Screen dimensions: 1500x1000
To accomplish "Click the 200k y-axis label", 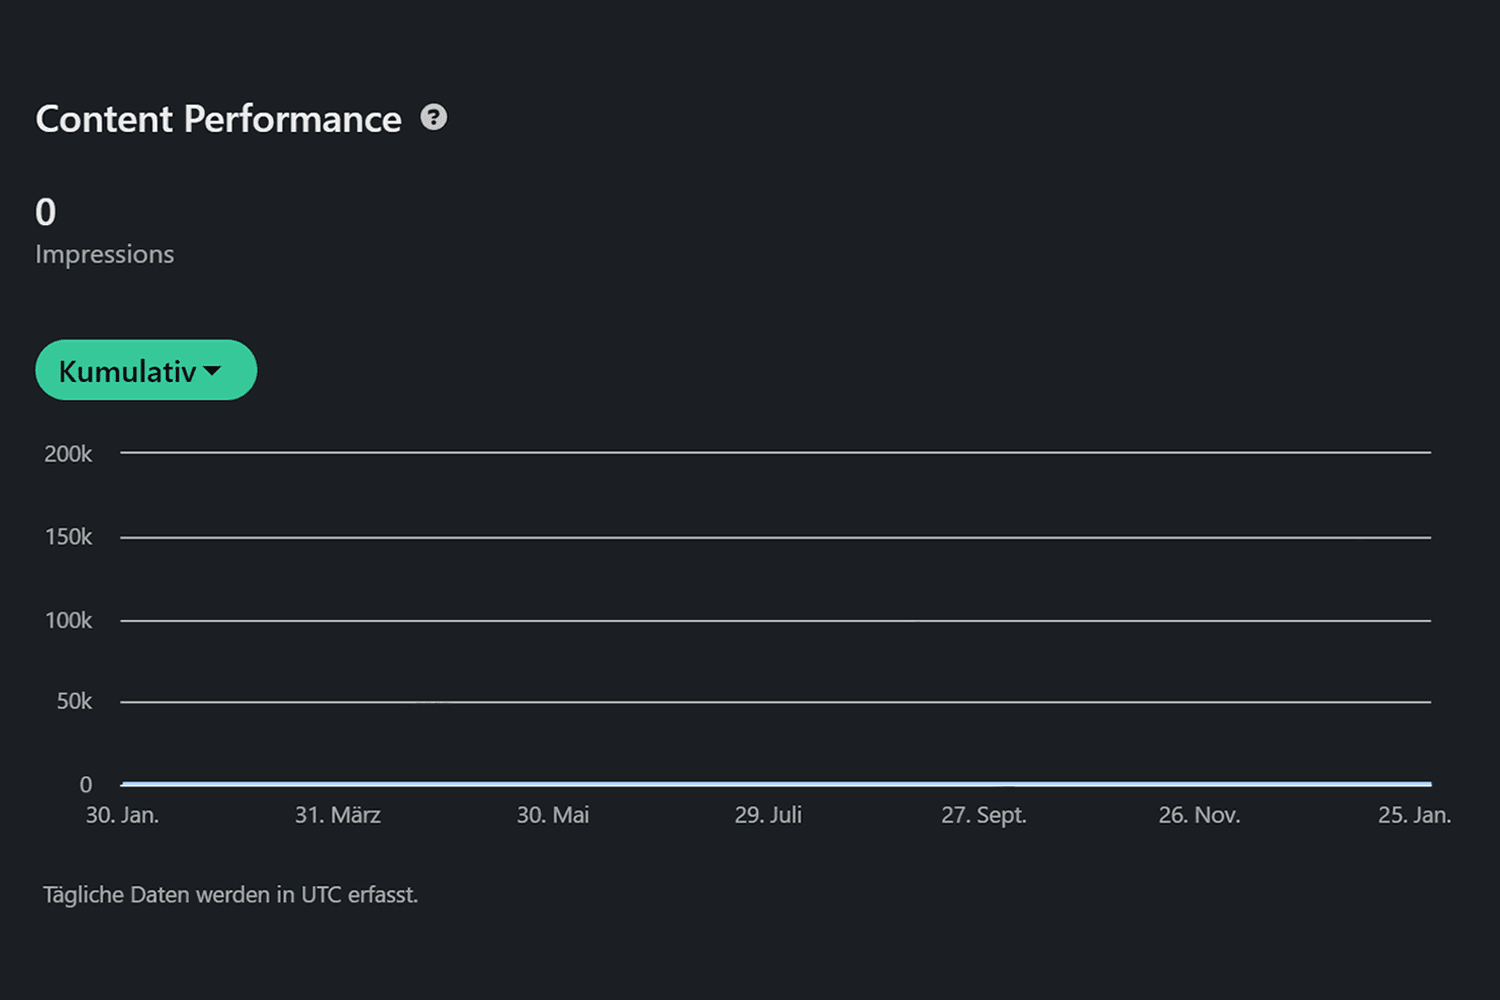I will [x=68, y=454].
